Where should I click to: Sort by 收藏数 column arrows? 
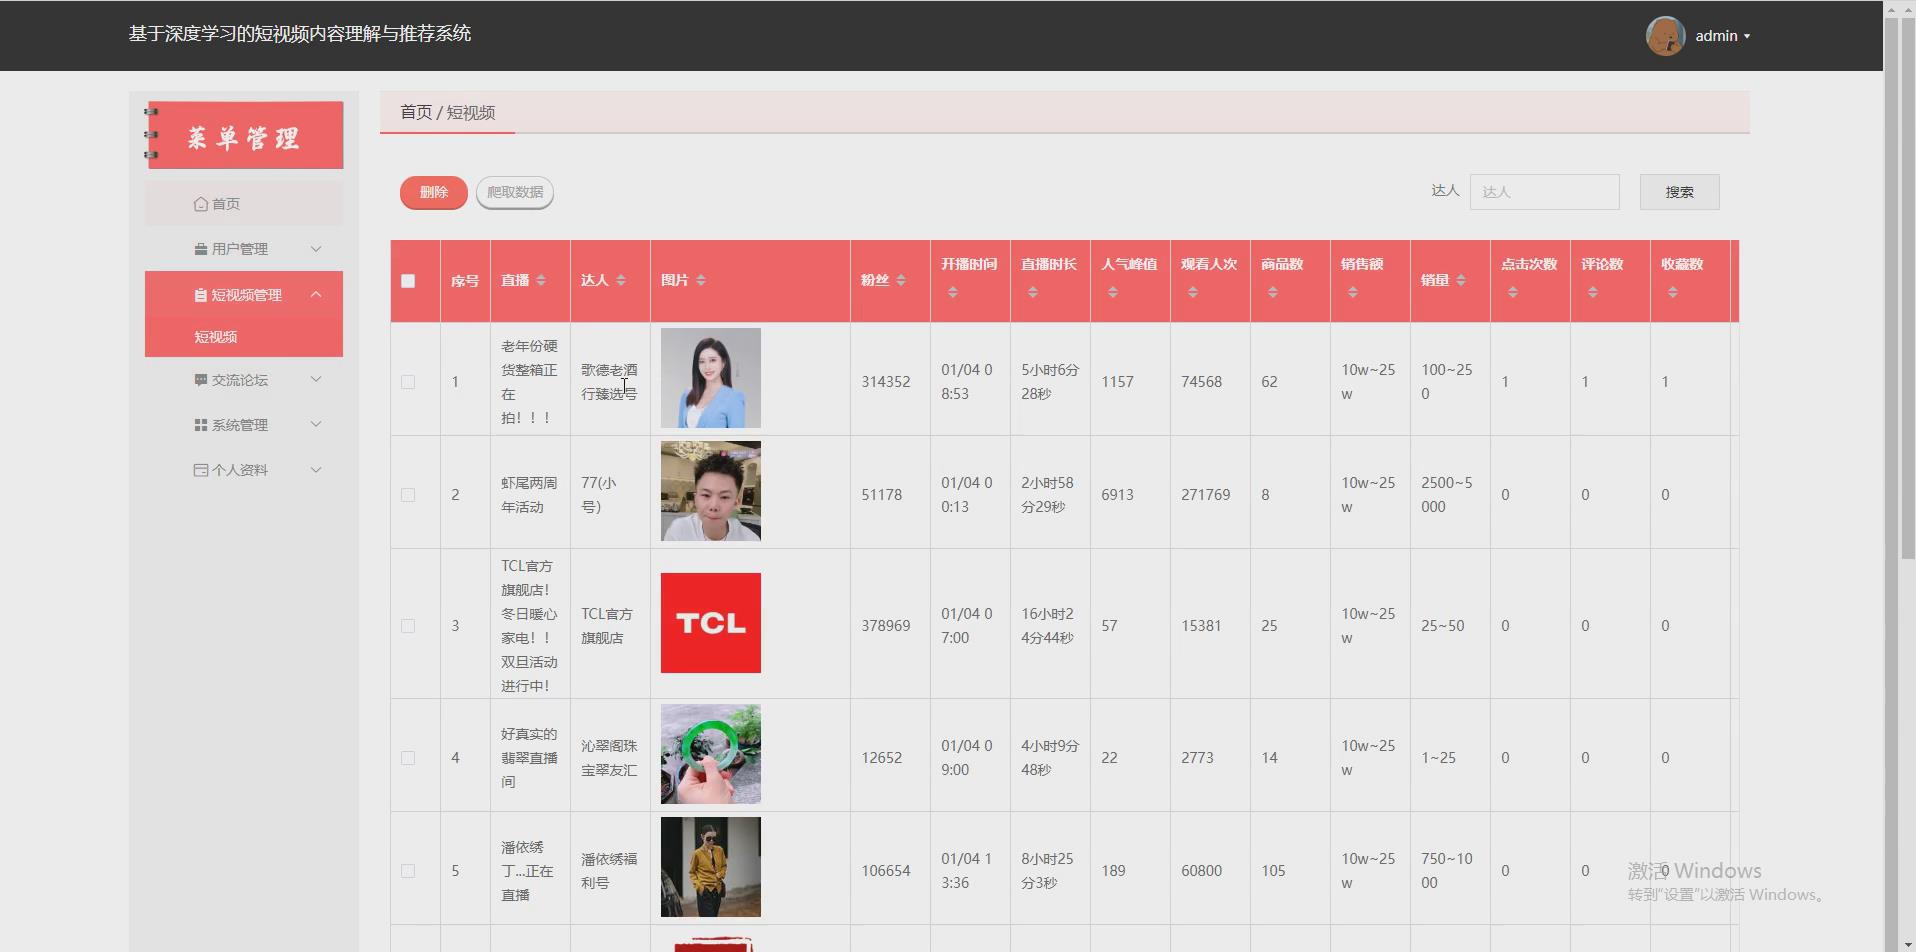tap(1673, 293)
